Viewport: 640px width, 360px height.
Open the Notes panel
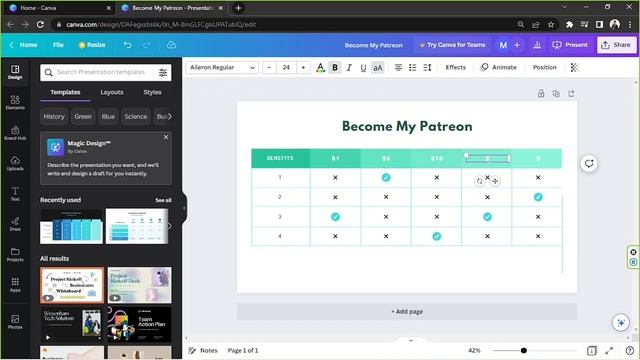click(x=203, y=351)
